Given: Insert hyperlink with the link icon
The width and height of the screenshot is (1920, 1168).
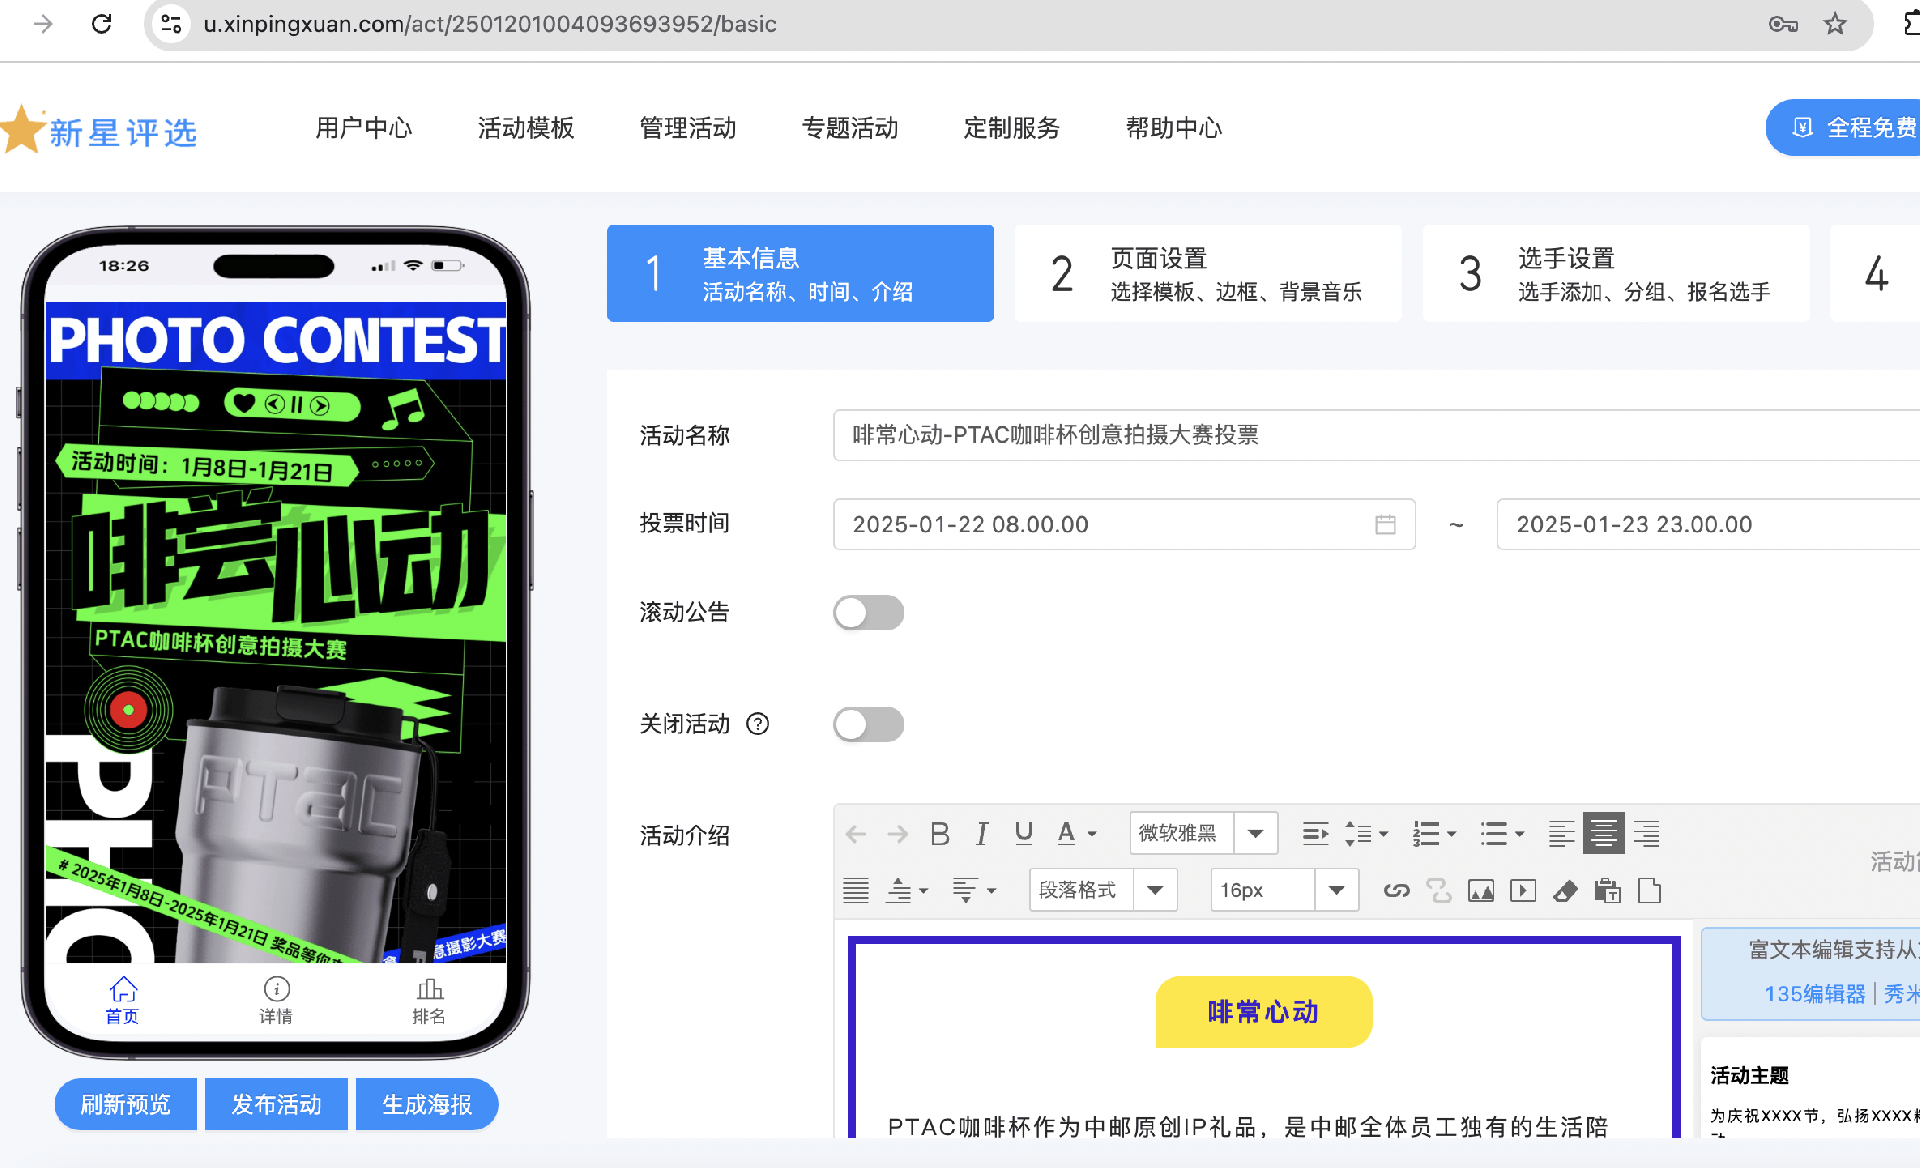Looking at the screenshot, I should (1397, 890).
